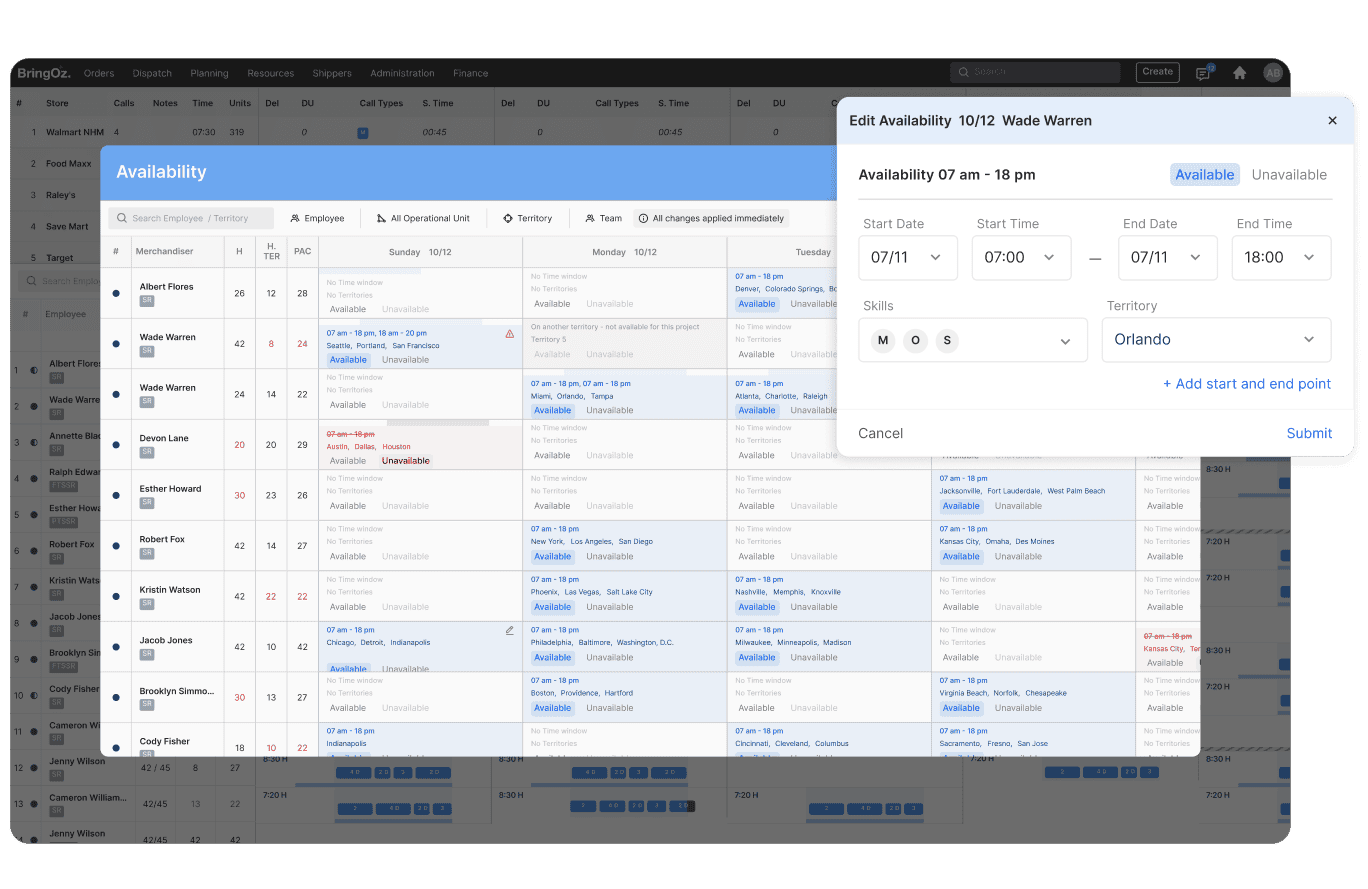Open the notifications message icon in top bar
This screenshot has width=1368, height=889.
pyautogui.click(x=1204, y=72)
